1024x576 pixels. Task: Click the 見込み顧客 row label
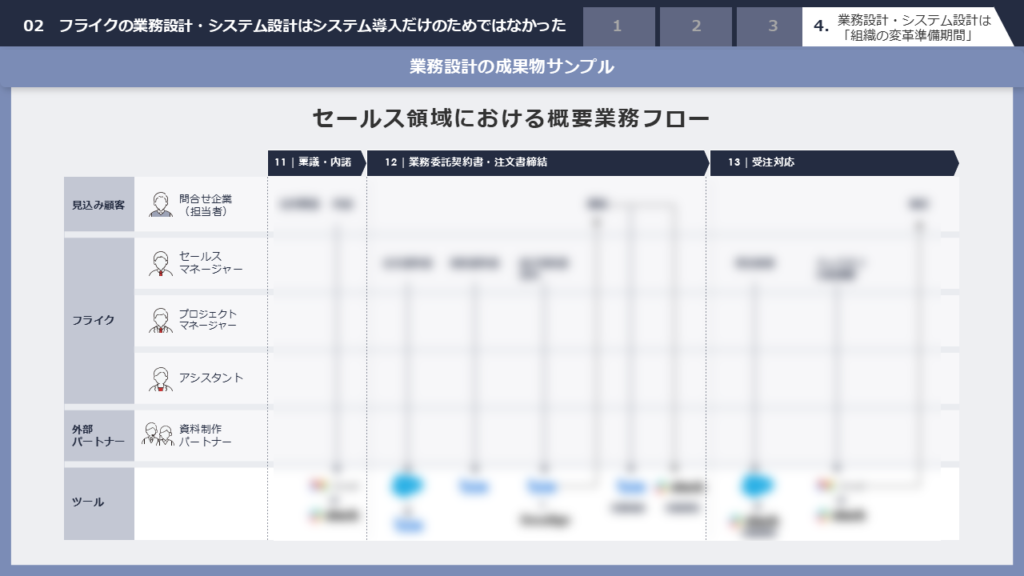pyautogui.click(x=98, y=205)
